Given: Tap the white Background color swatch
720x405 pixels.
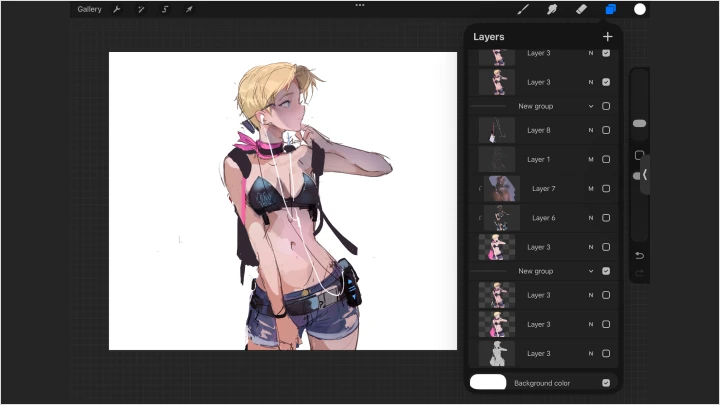Looking at the screenshot, I should click(488, 382).
